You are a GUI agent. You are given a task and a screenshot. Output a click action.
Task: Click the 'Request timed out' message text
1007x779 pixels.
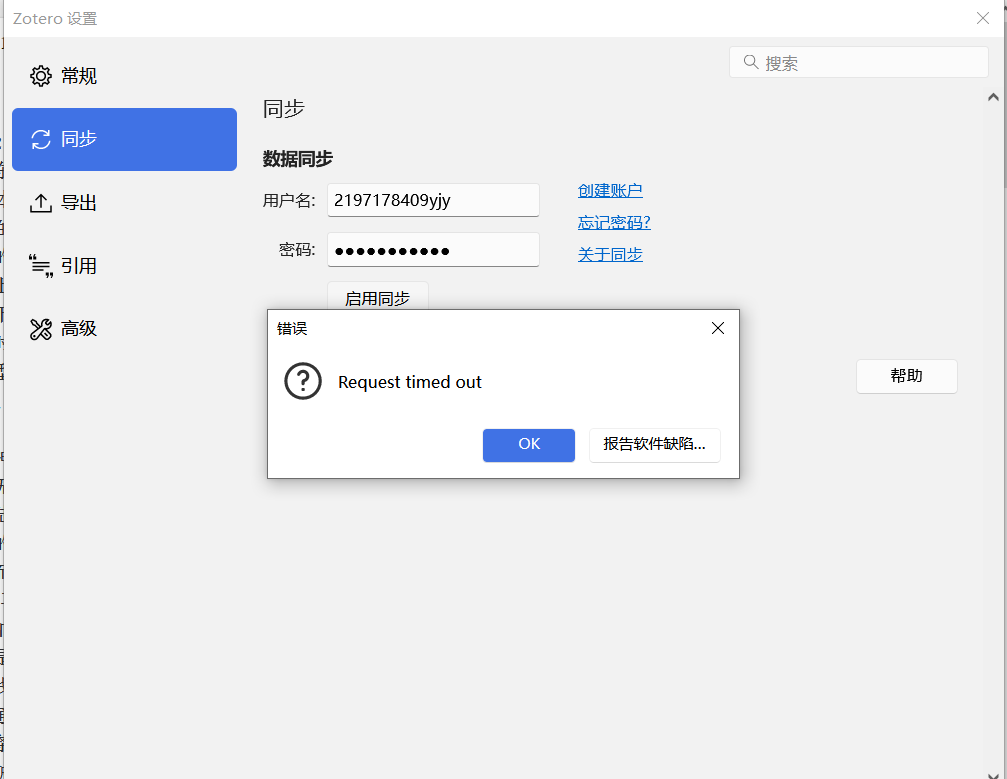click(x=410, y=382)
